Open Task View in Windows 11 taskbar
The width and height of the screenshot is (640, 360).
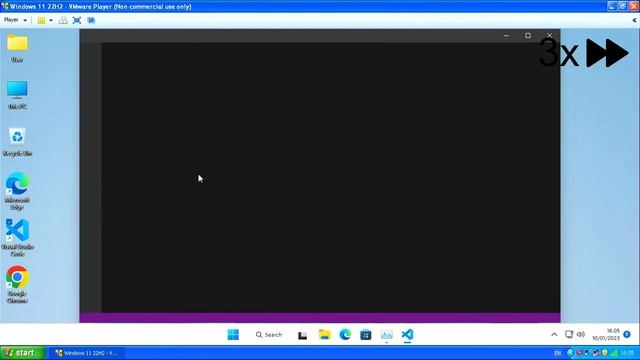(302, 335)
